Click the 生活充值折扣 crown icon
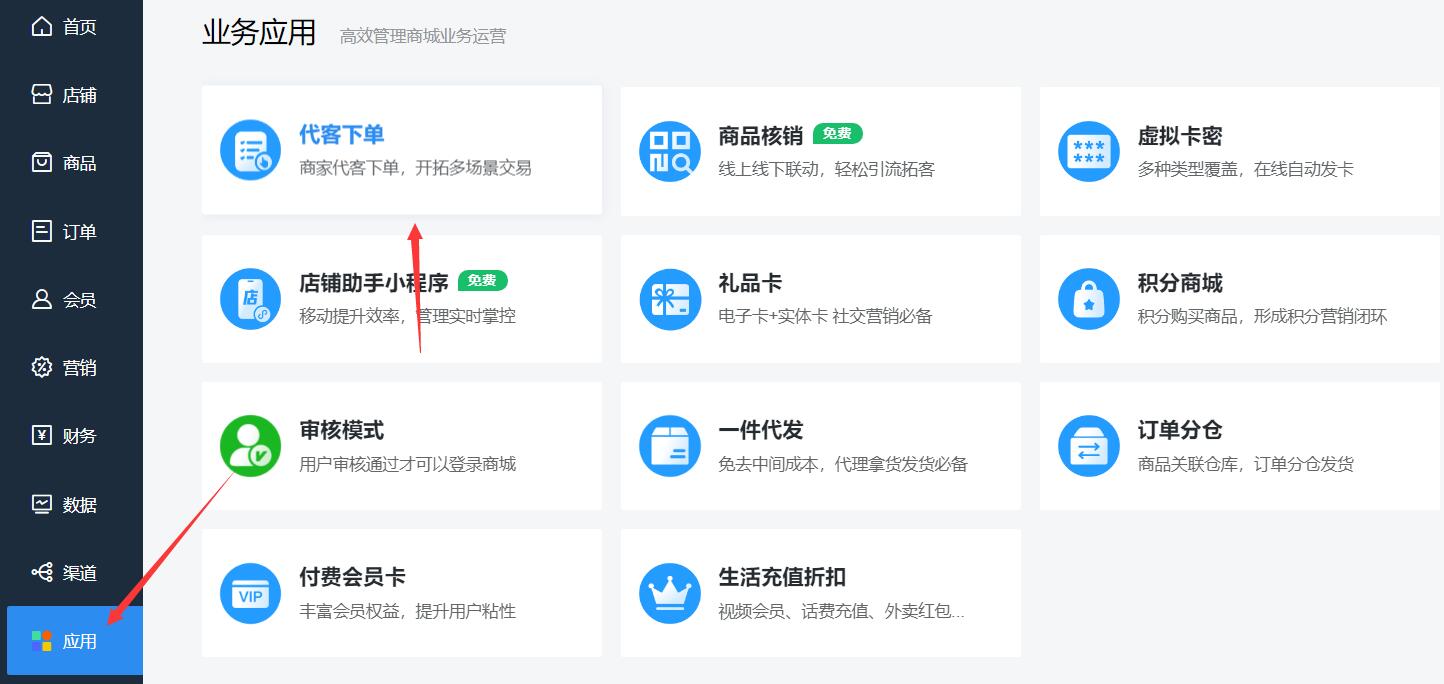The height and width of the screenshot is (684, 1444). [669, 592]
